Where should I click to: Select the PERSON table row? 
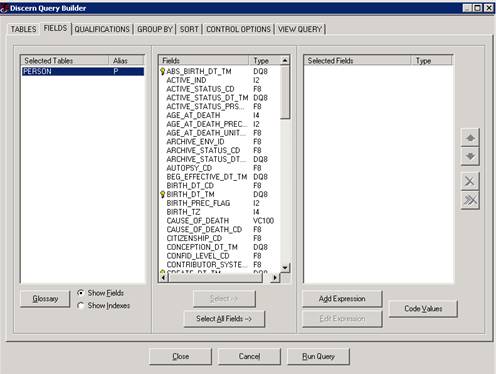coord(83,71)
